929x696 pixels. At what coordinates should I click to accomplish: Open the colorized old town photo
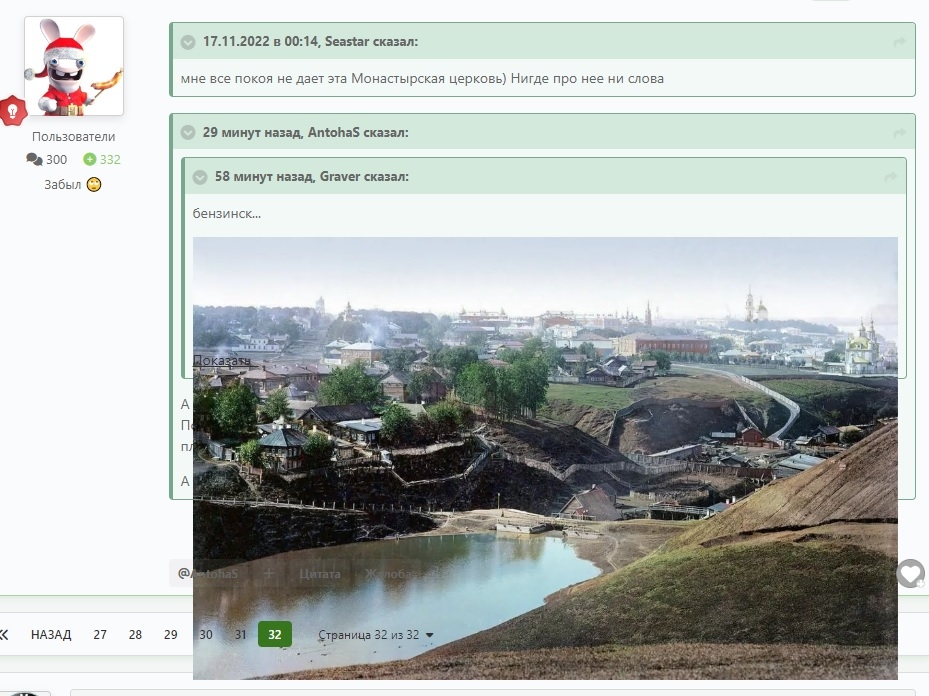pyautogui.click(x=545, y=458)
